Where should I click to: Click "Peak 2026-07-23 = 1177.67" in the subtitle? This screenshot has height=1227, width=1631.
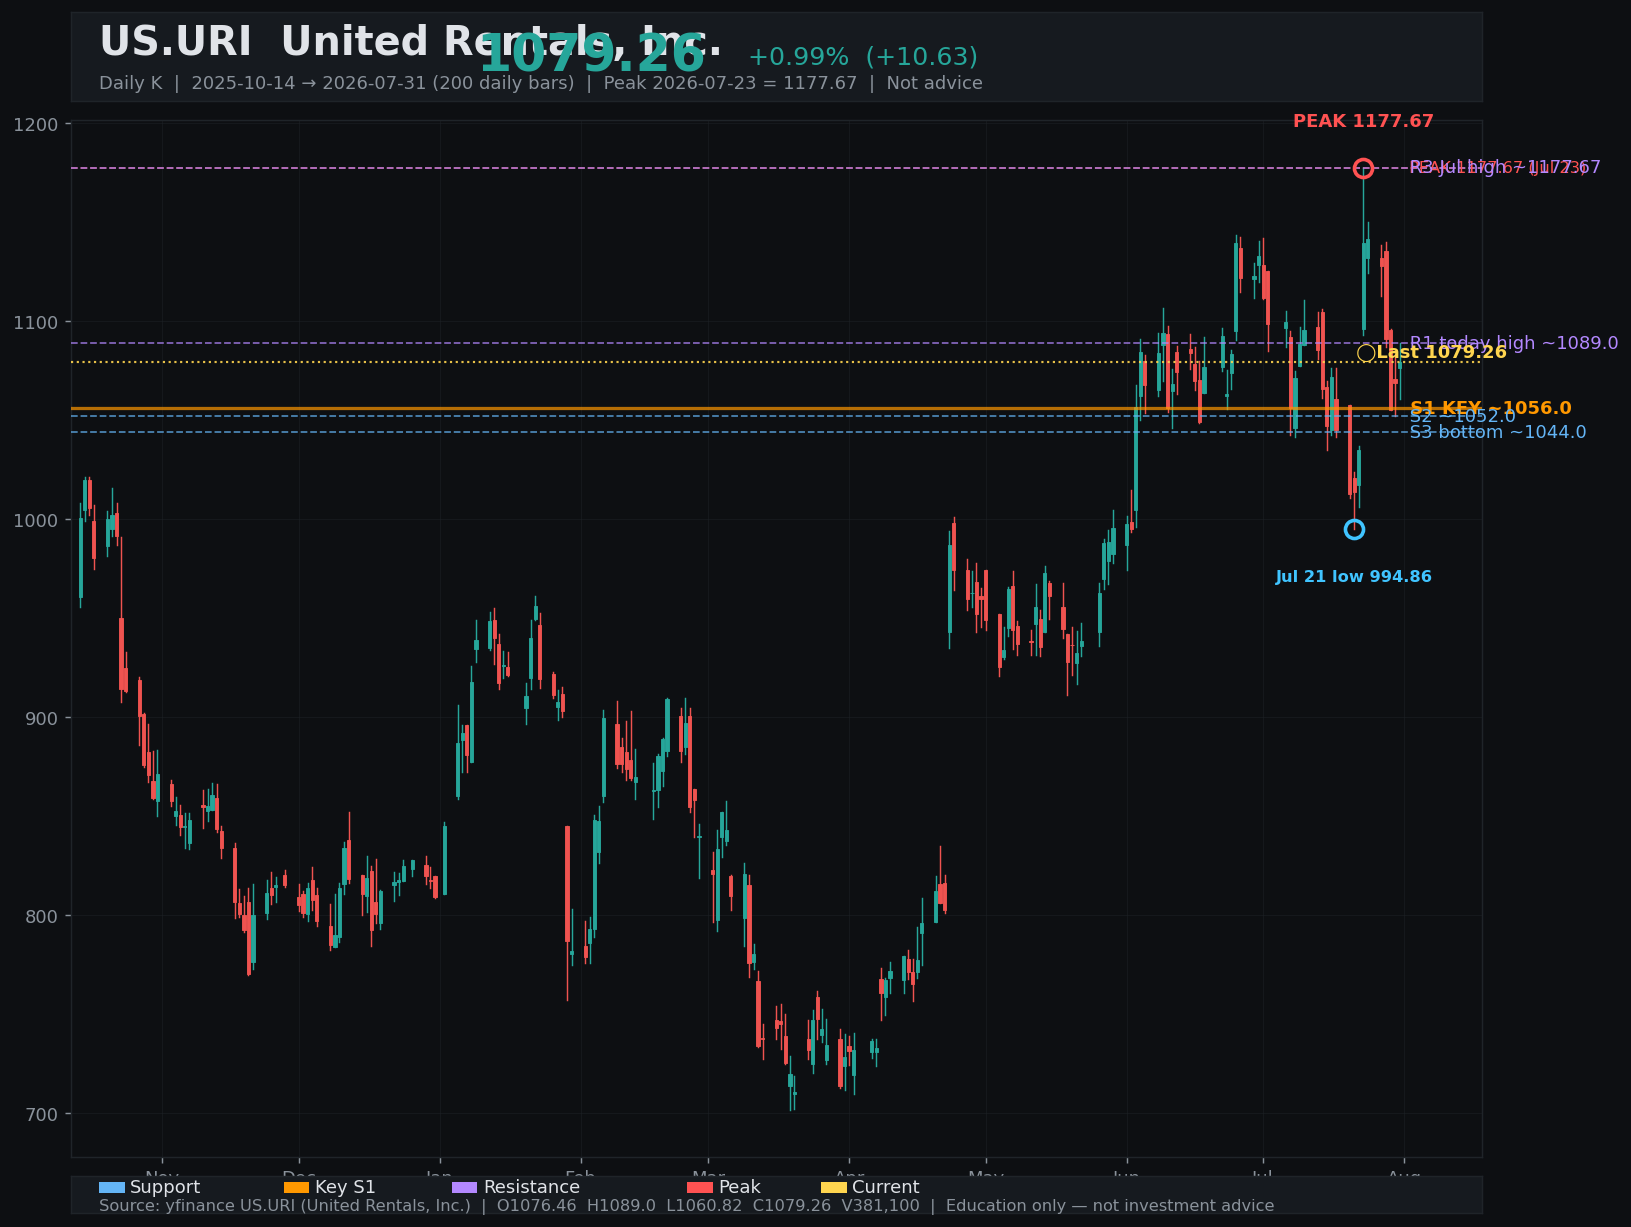click(x=730, y=83)
